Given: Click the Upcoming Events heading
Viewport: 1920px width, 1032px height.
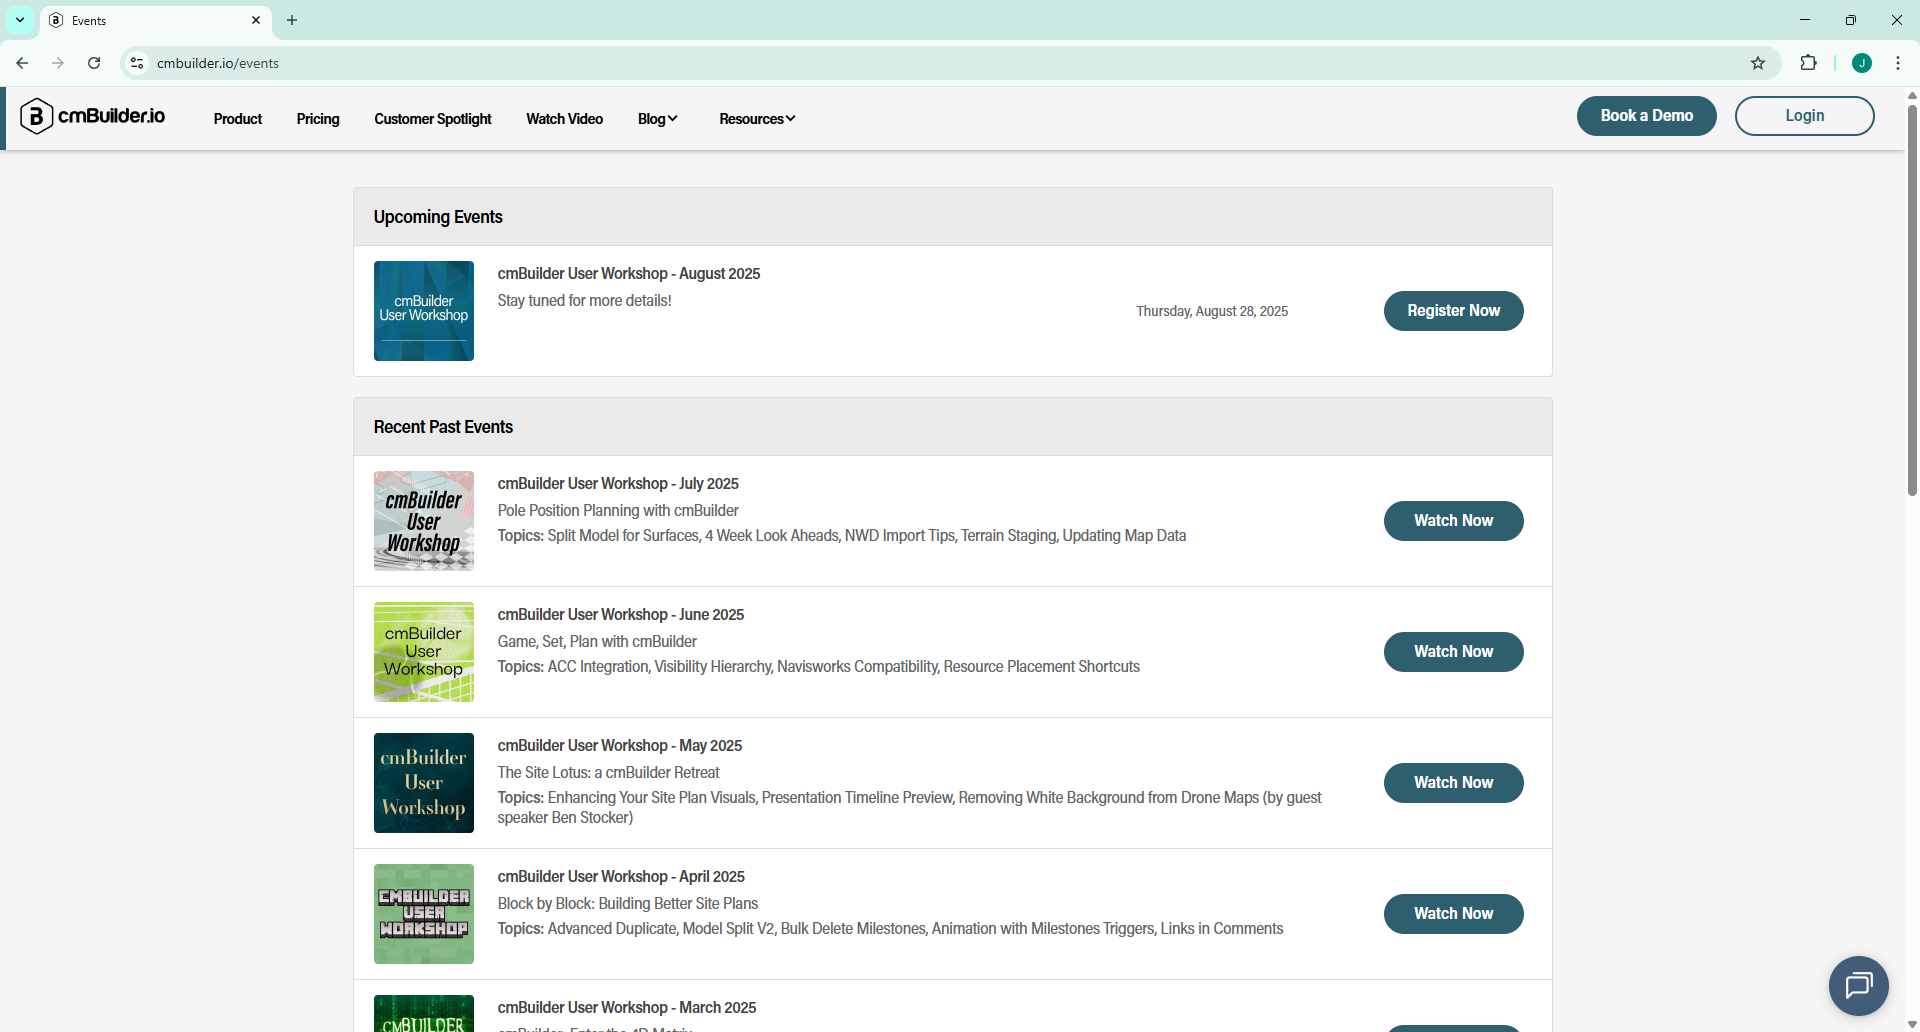Looking at the screenshot, I should [x=438, y=217].
